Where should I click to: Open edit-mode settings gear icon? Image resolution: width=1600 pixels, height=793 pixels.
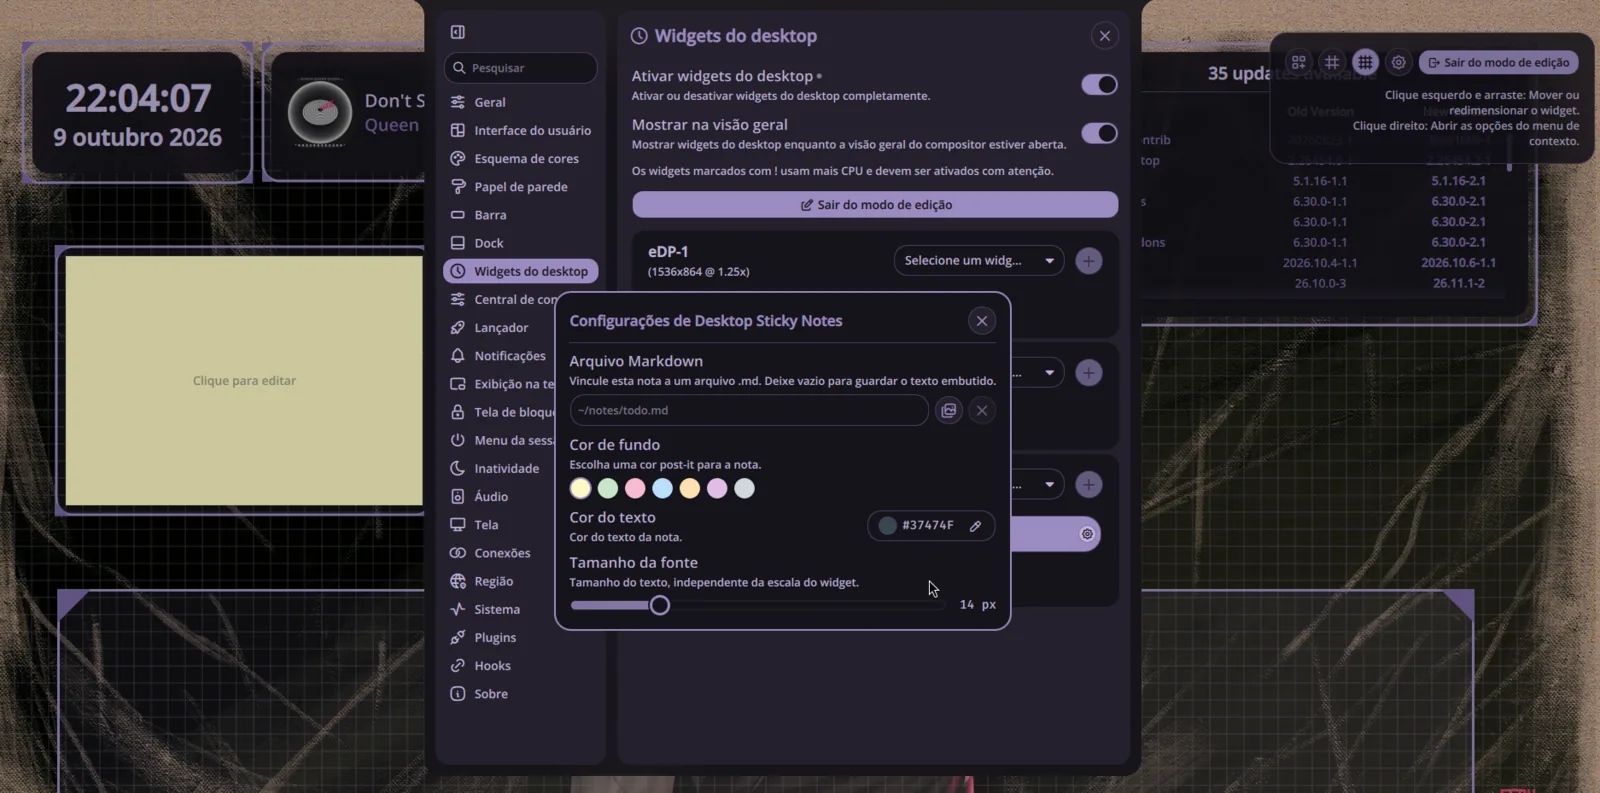(1399, 62)
